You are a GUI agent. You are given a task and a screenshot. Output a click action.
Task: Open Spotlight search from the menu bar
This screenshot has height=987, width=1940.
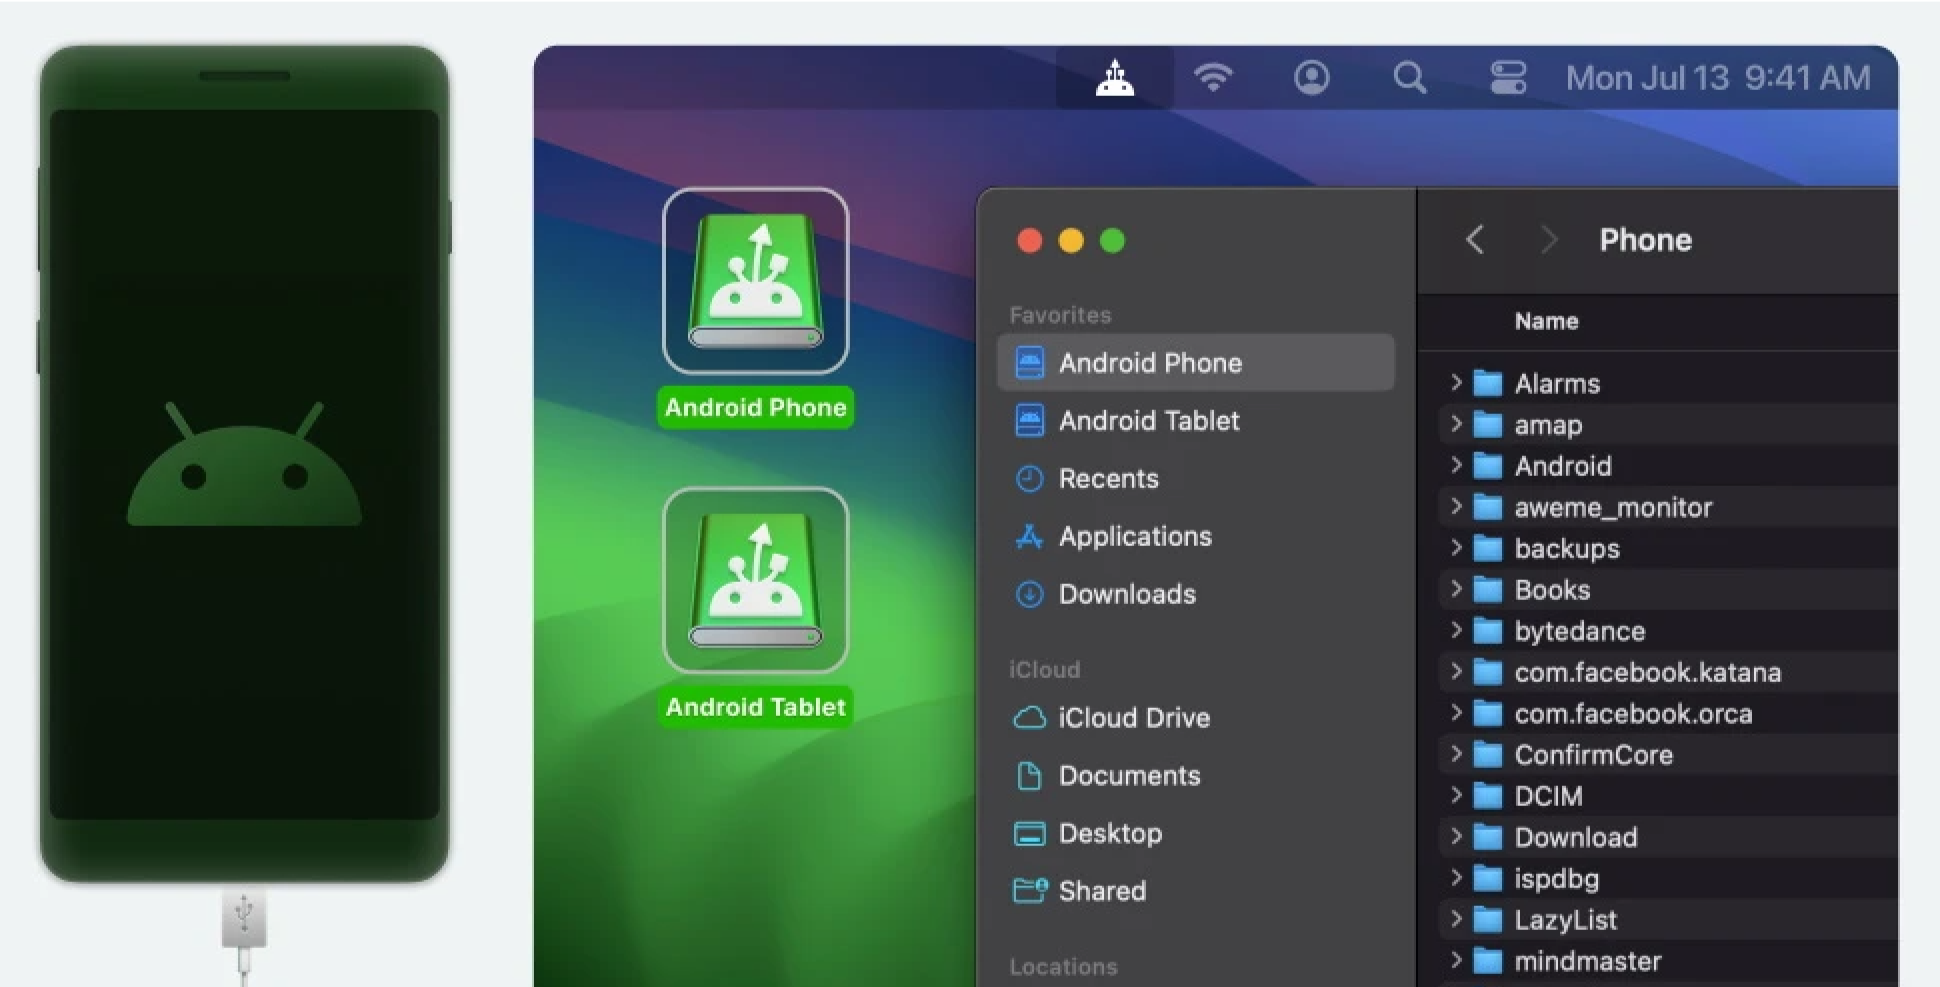pos(1409,76)
